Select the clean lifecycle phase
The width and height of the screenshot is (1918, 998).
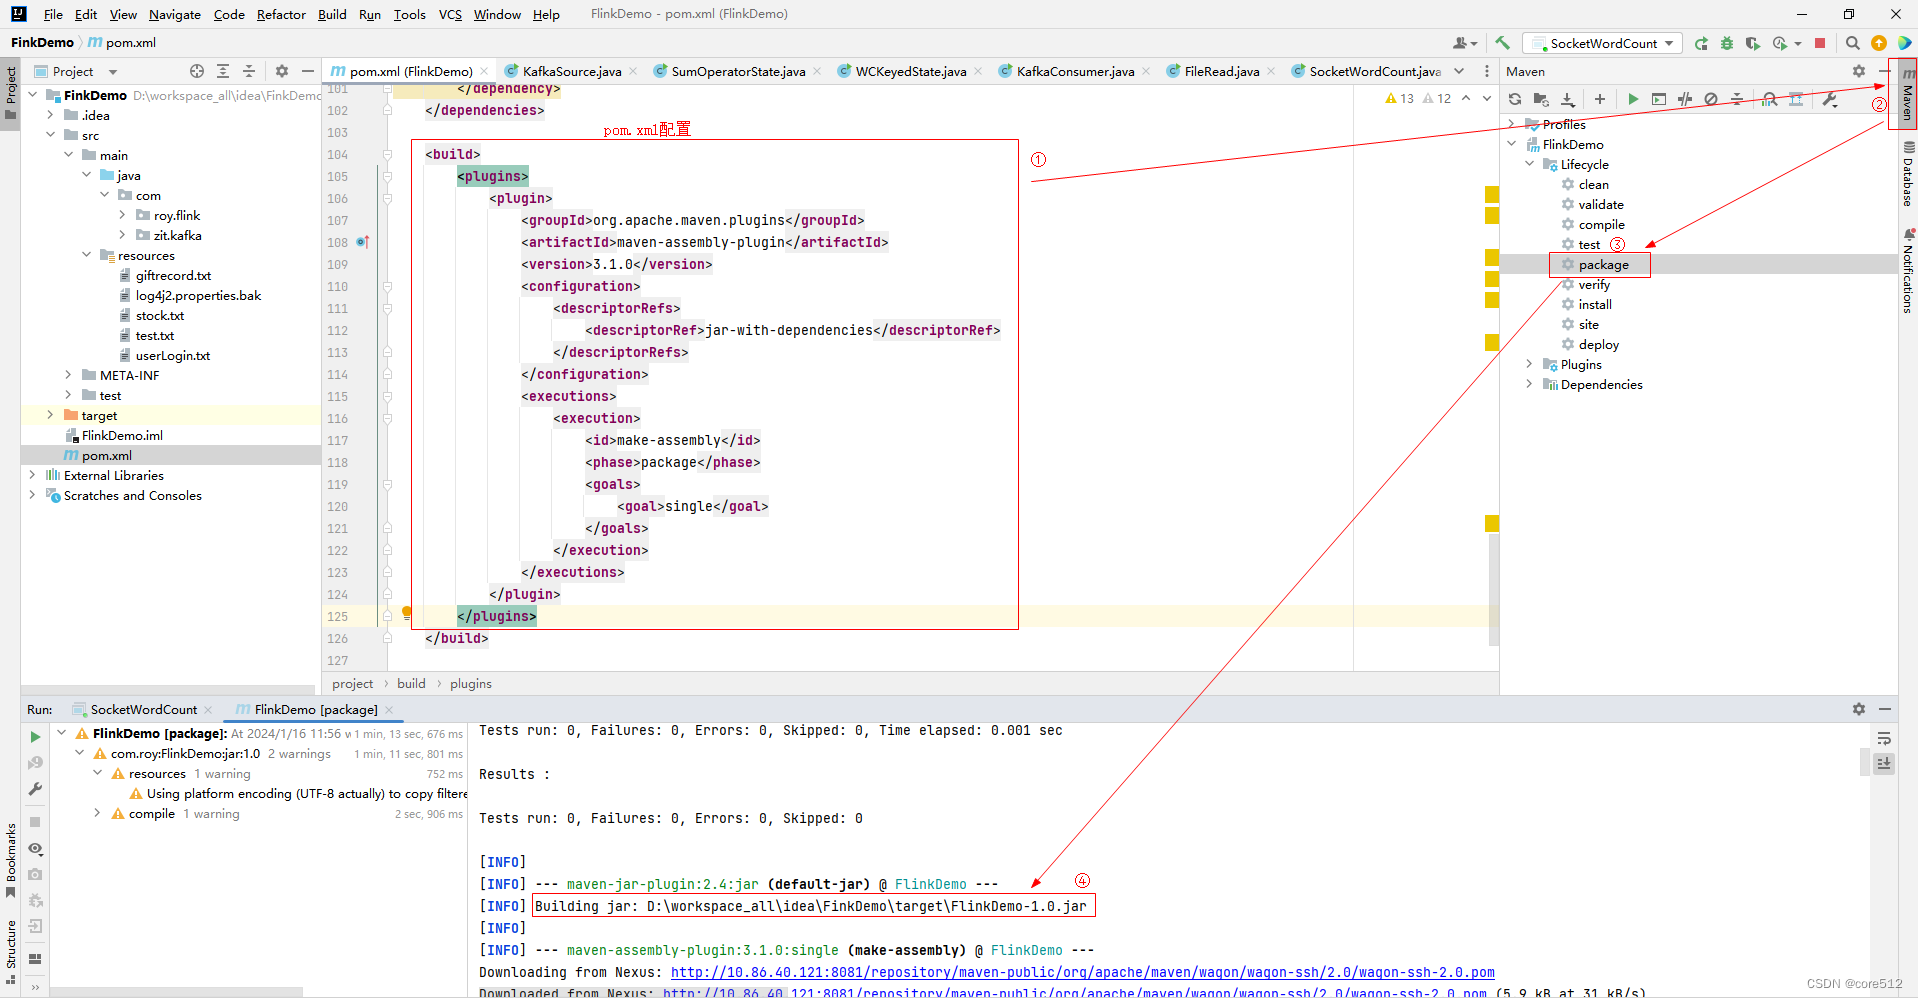point(1593,184)
